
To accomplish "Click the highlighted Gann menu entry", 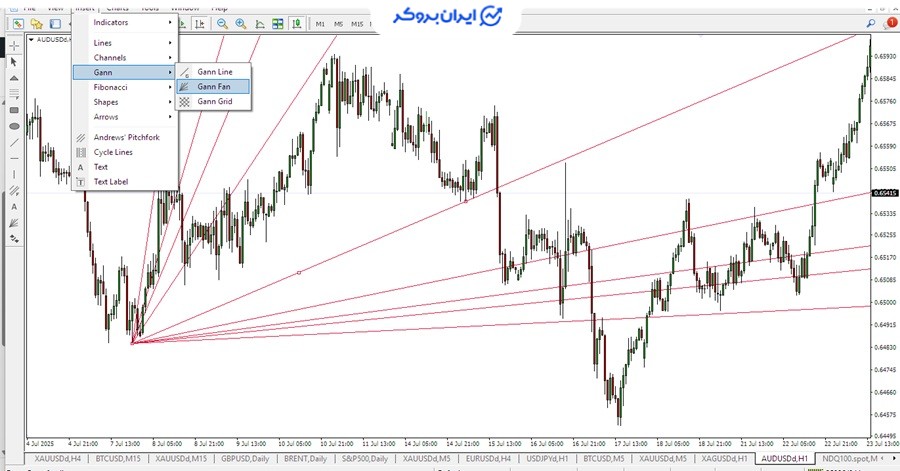I will 125,72.
